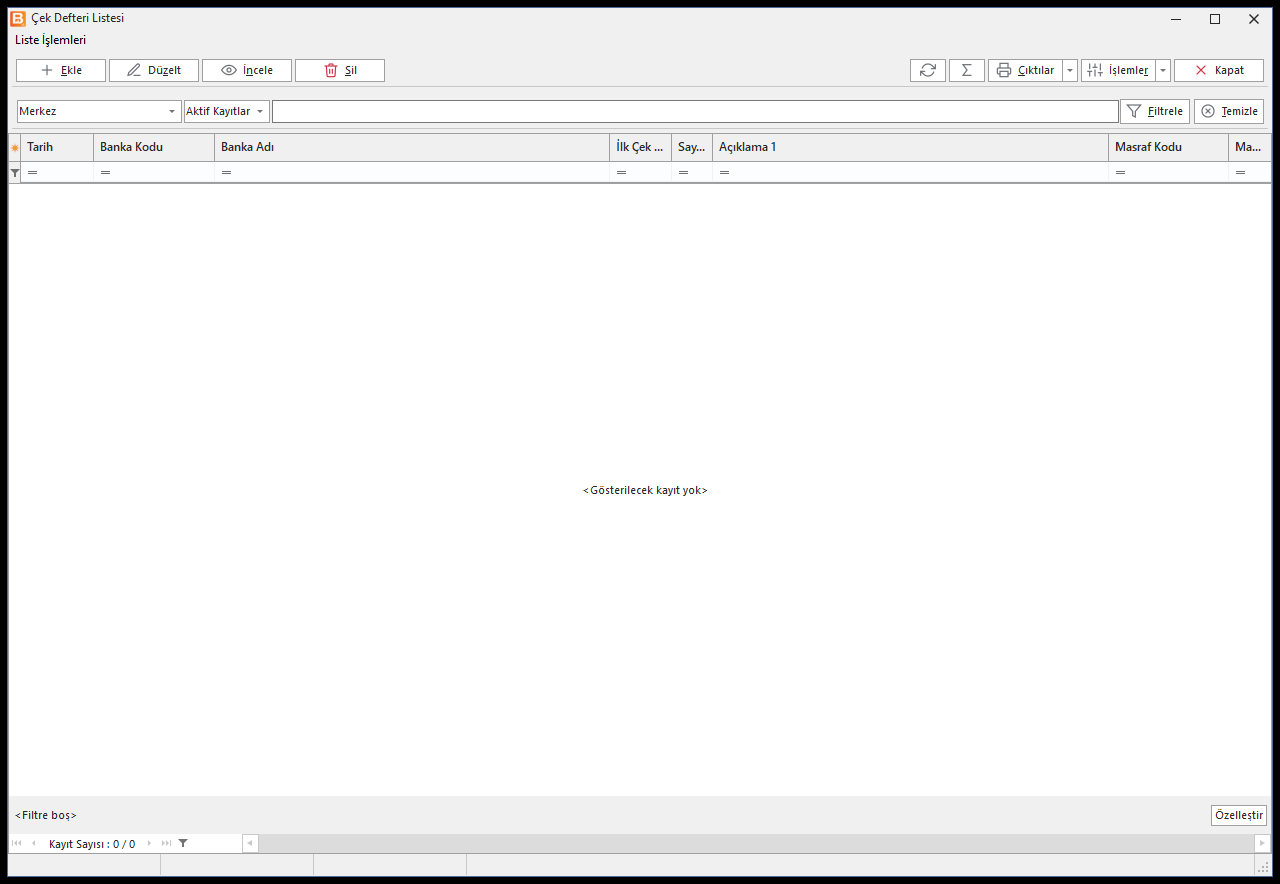
Task: Click the Kayıt Sayısı record count text
Action: 92,844
